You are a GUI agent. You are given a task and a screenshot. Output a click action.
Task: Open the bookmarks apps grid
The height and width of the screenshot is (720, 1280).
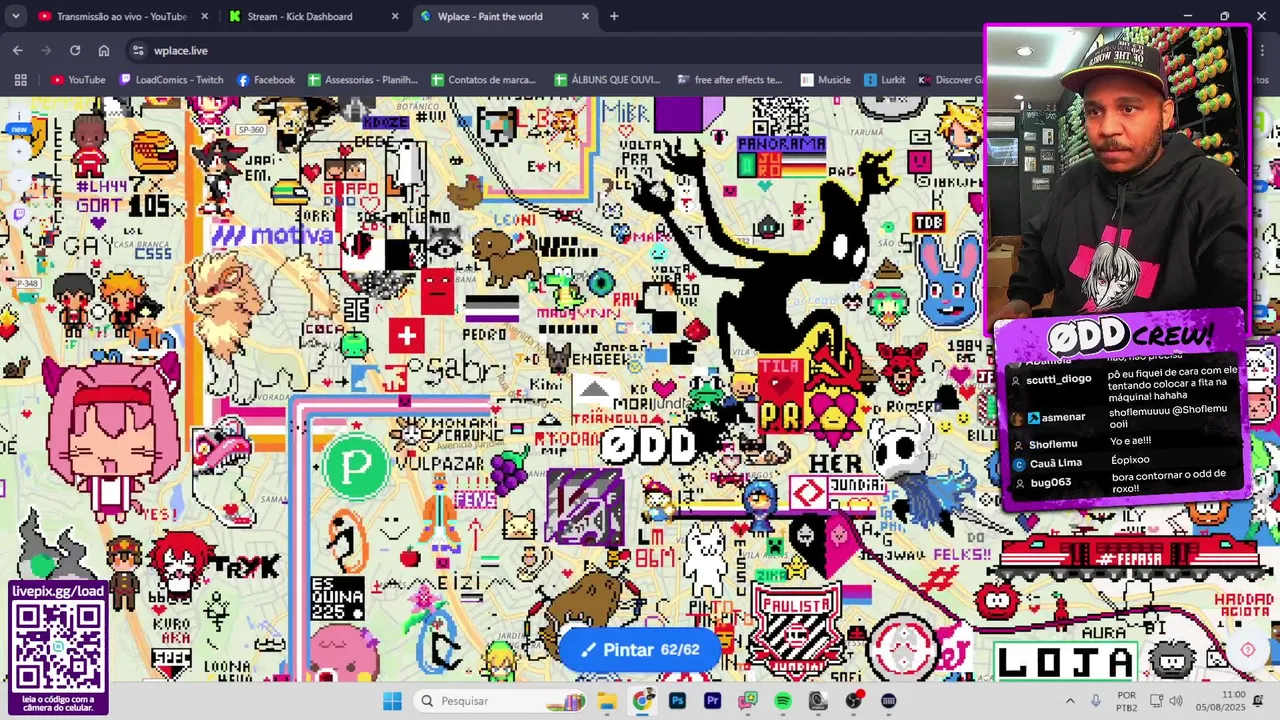point(20,80)
